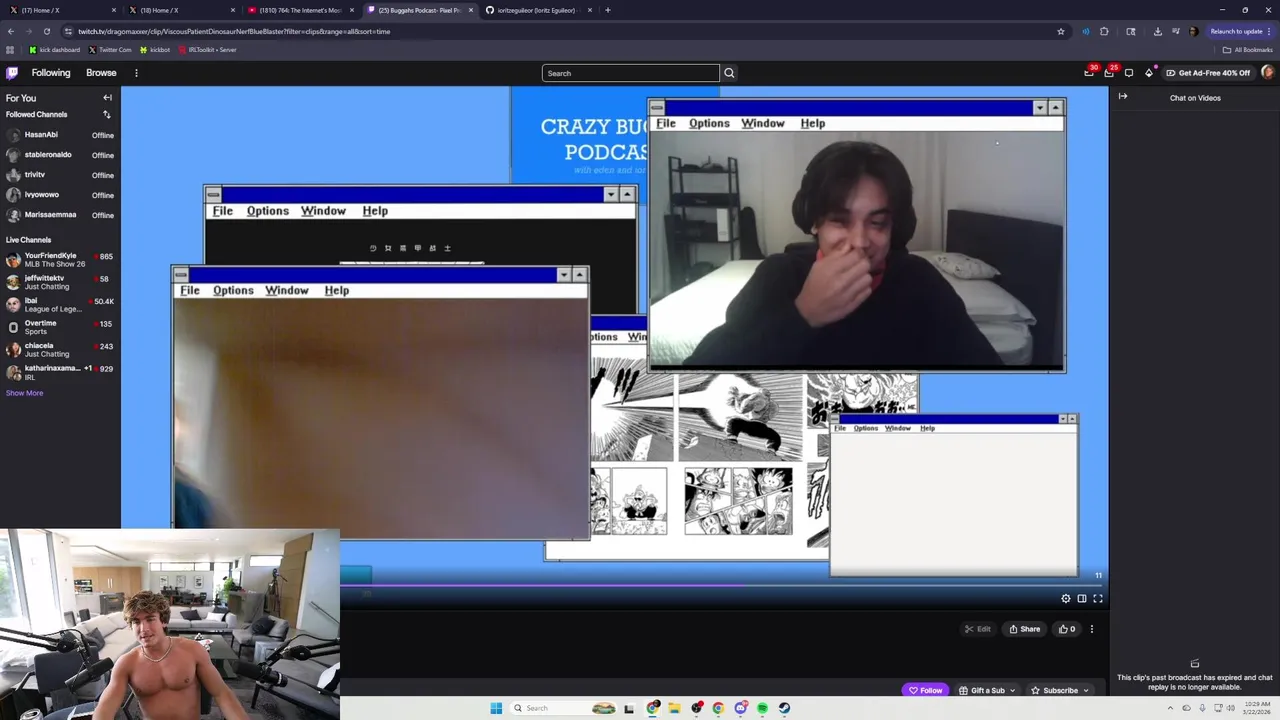Click the clip Edit button
Image resolution: width=1280 pixels, height=720 pixels.
click(x=977, y=629)
